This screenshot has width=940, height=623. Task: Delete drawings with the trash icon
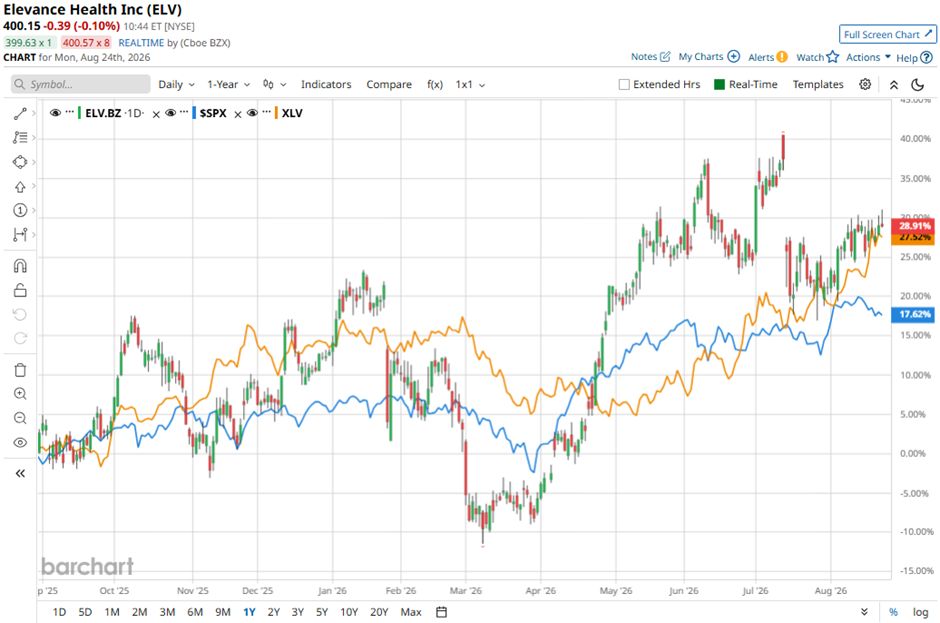20,370
